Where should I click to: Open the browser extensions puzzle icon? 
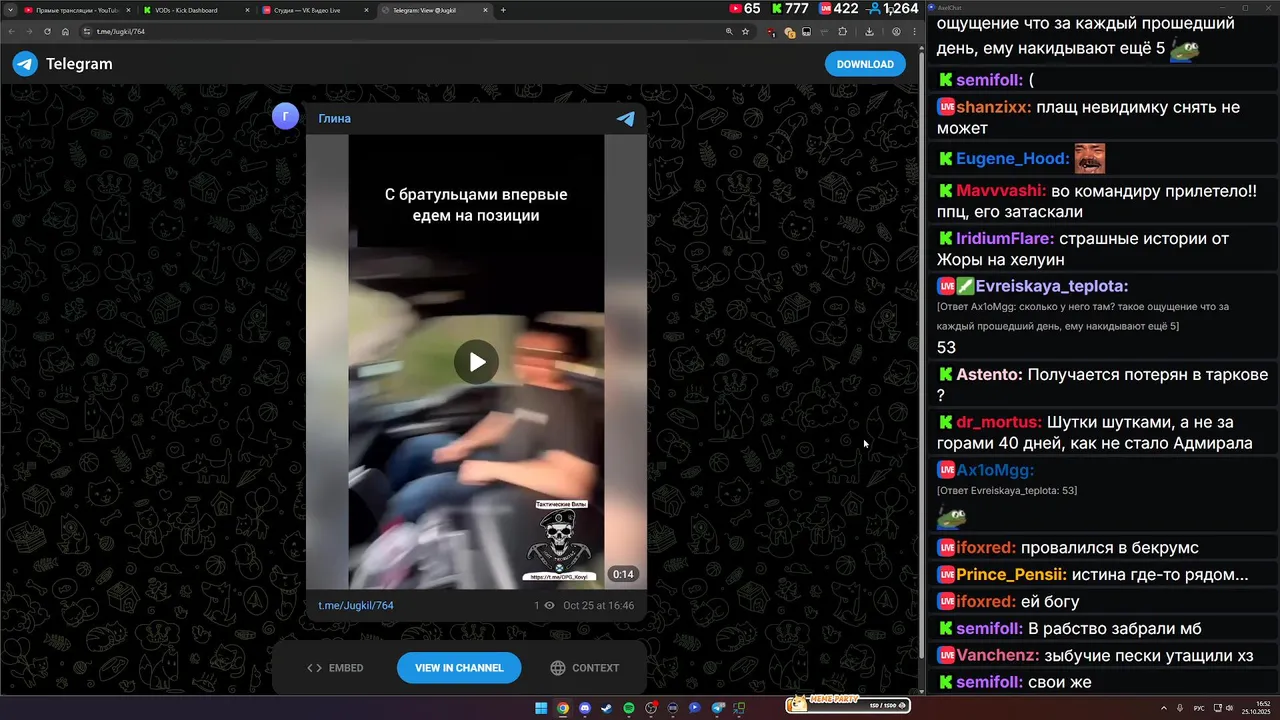click(843, 31)
